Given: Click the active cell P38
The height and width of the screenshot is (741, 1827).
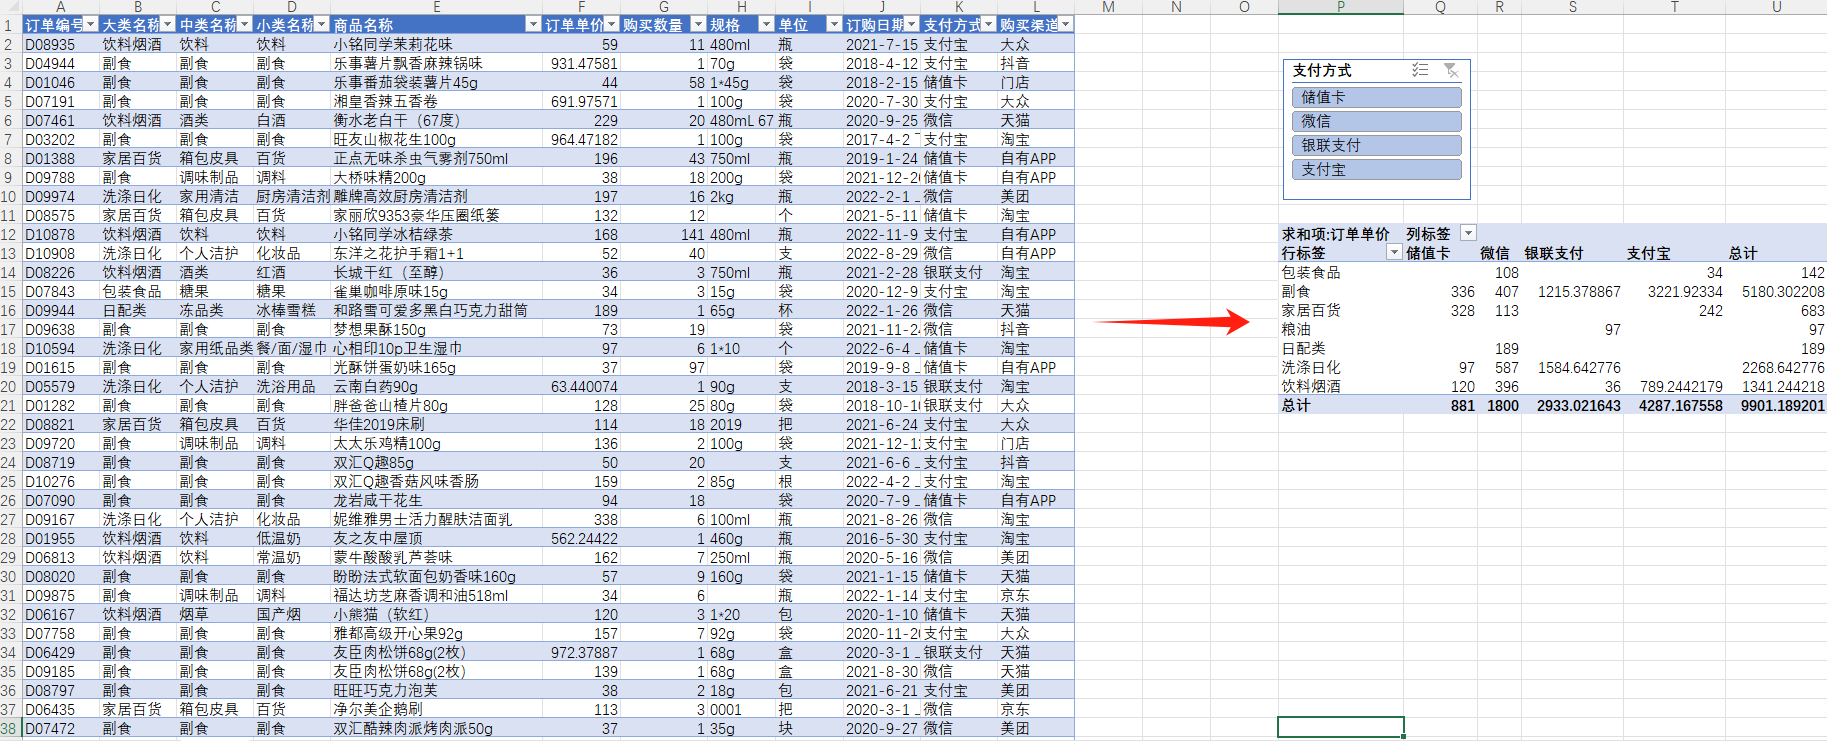Looking at the screenshot, I should [x=1341, y=727].
